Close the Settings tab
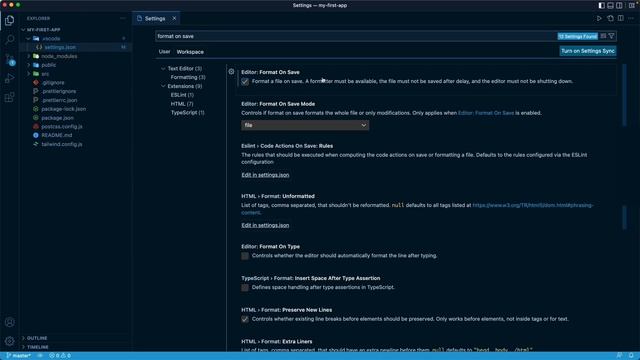Viewport: 640px width, 360px height. (174, 18)
